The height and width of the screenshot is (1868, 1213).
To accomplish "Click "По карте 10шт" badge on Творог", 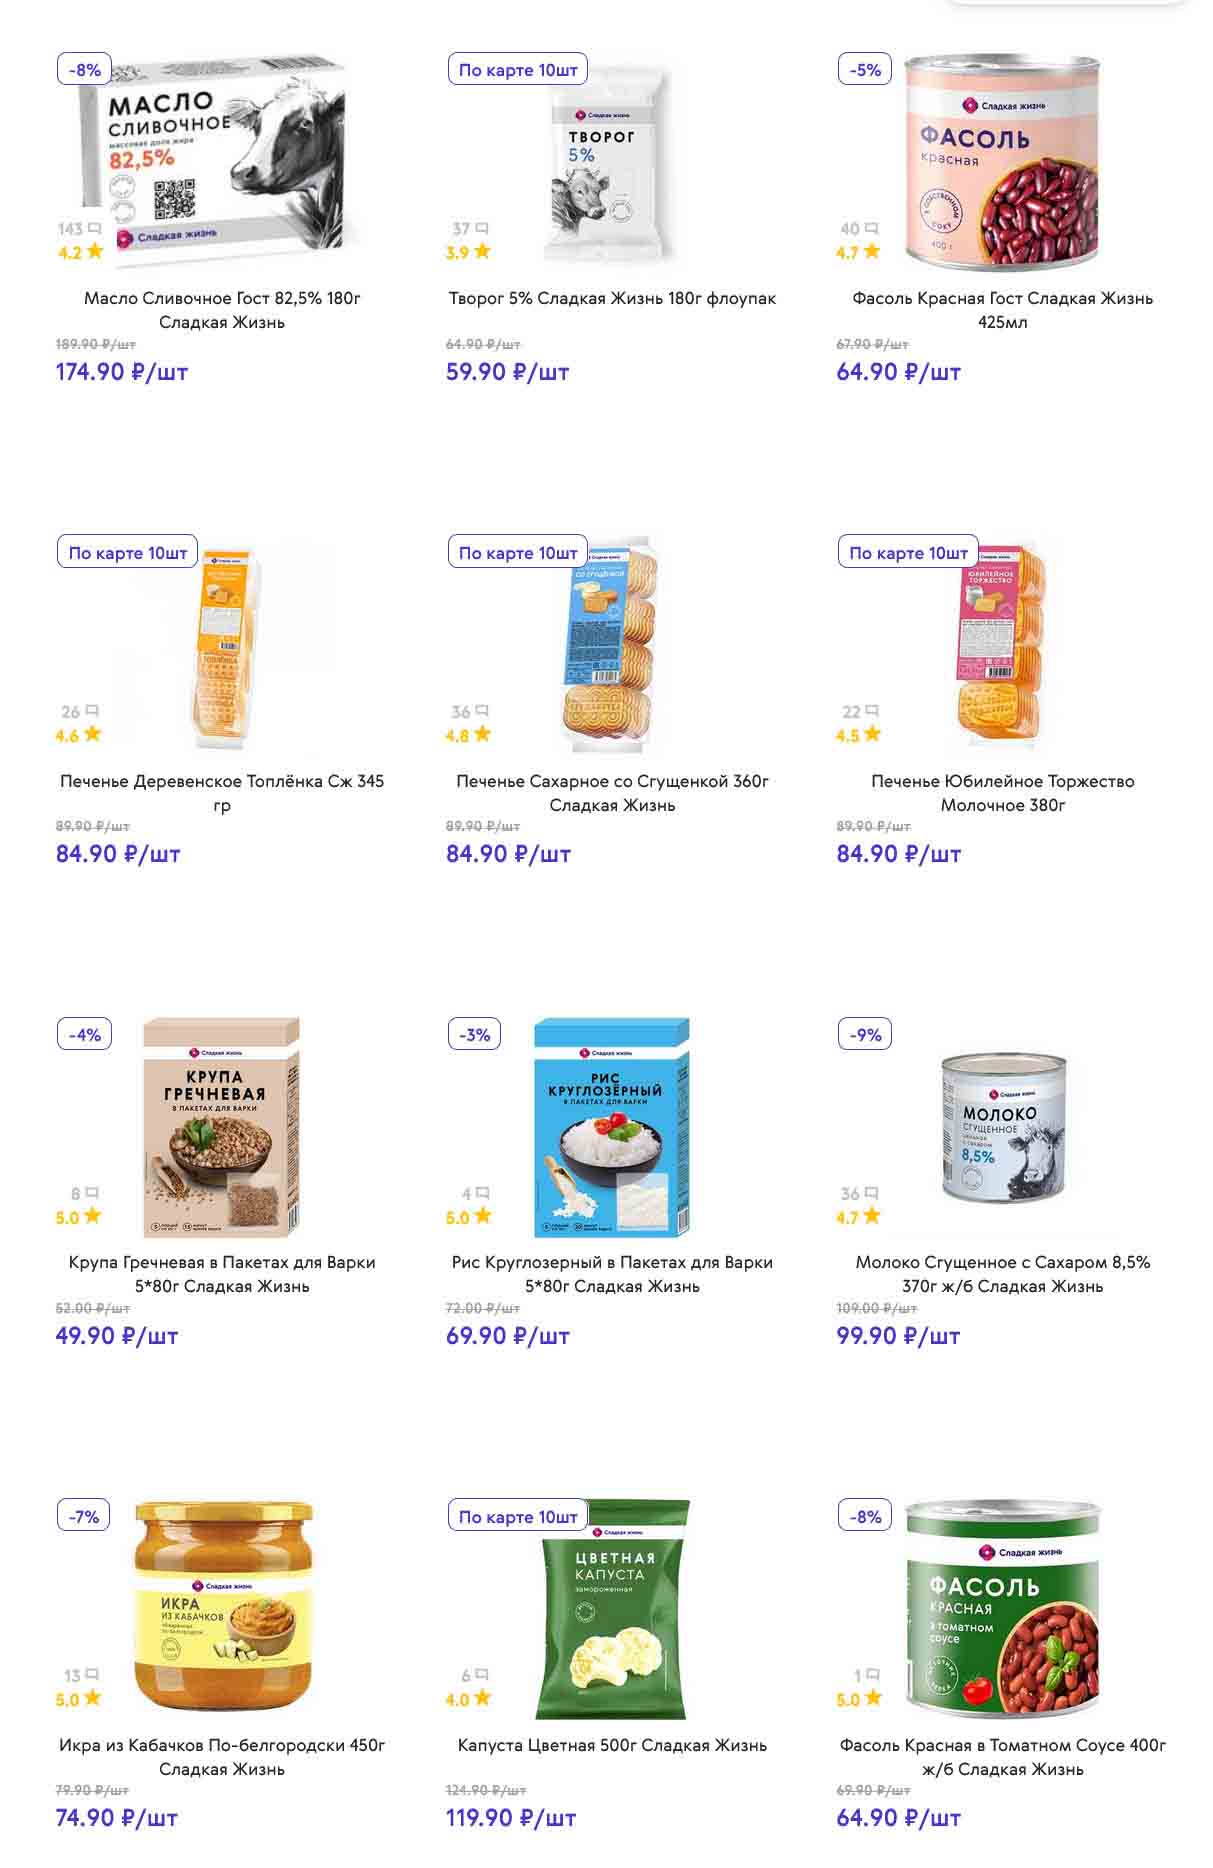I will click(517, 70).
